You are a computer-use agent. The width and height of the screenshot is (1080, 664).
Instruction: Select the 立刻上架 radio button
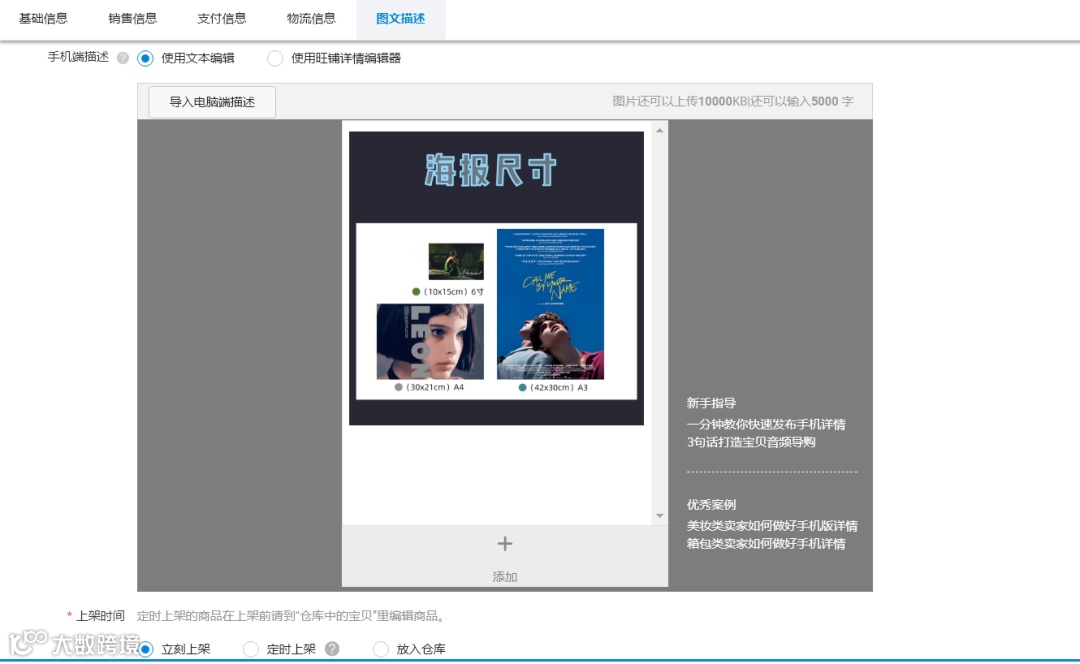[x=145, y=649]
